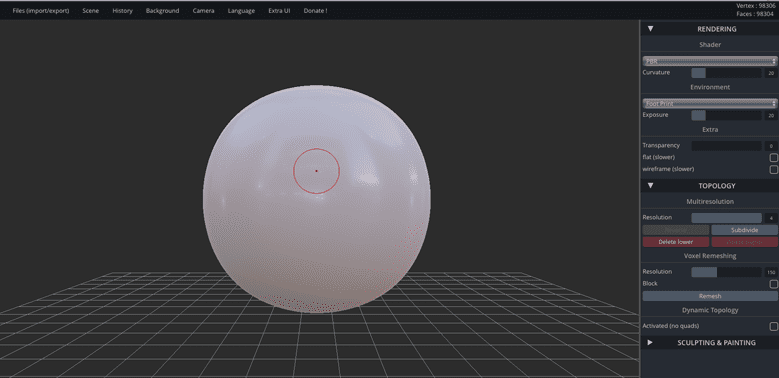The width and height of the screenshot is (779, 378).
Task: Collapse the TOPOLOGY panel section
Action: 709,186
